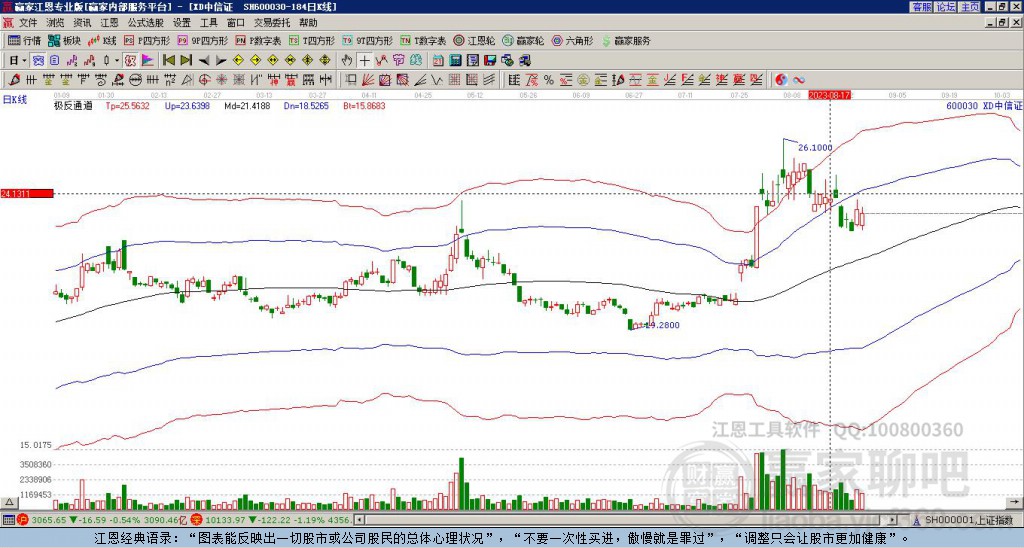Click the 10133.97 Shenzhen index reading

[224, 520]
